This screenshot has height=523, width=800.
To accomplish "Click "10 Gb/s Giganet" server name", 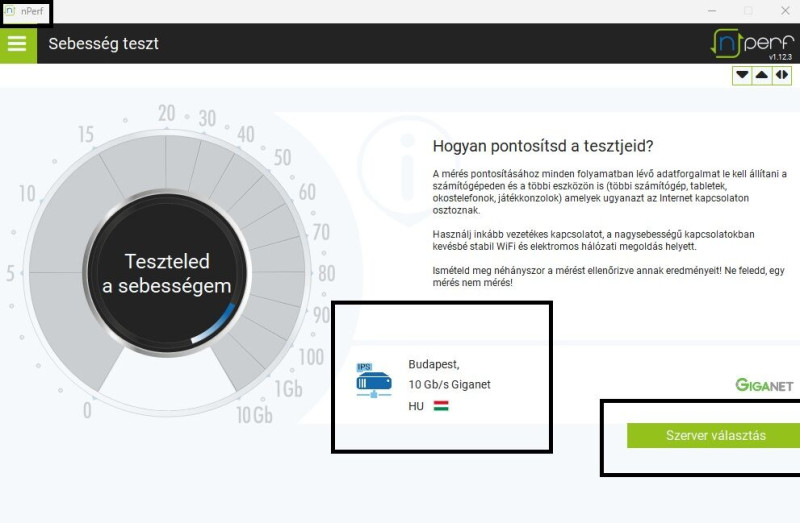I will click(x=449, y=385).
